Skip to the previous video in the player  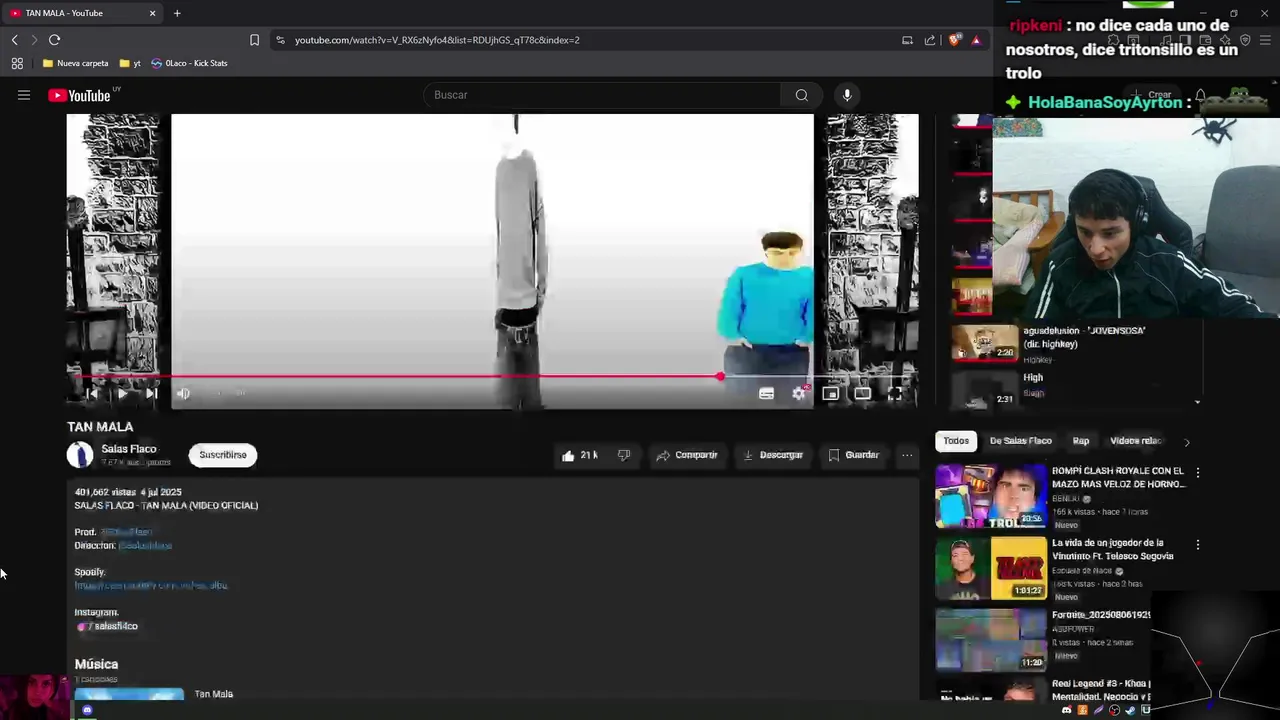click(x=92, y=394)
